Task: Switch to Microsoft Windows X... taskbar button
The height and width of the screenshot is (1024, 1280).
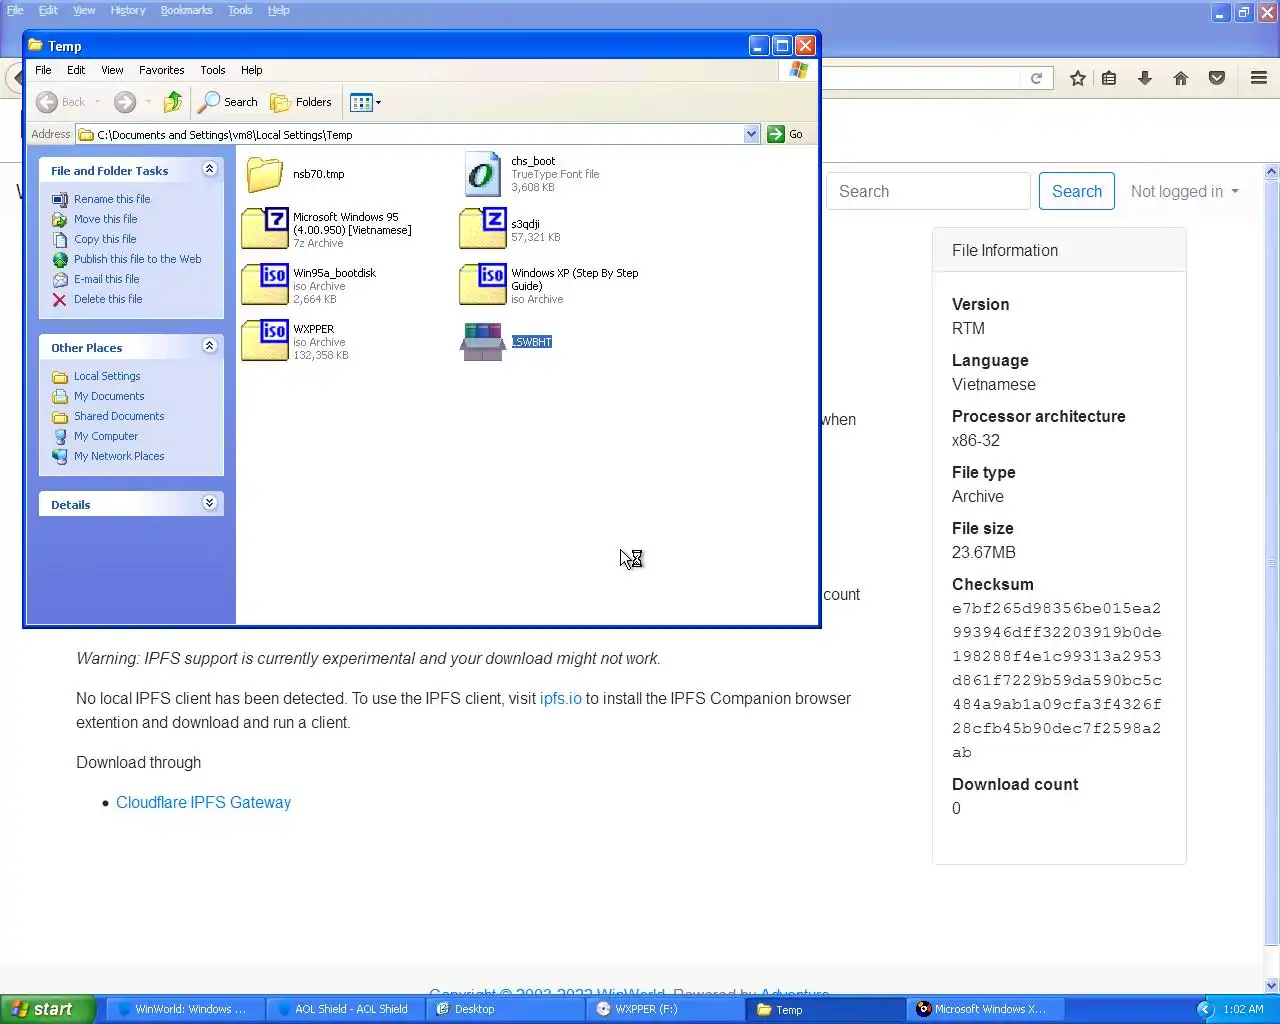Action: pyautogui.click(x=986, y=1009)
